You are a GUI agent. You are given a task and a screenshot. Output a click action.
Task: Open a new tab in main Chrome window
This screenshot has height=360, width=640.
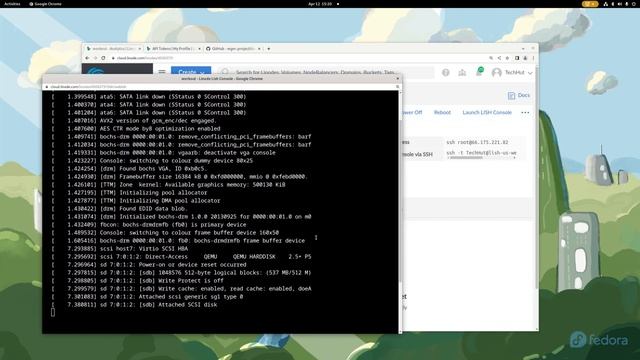point(269,49)
